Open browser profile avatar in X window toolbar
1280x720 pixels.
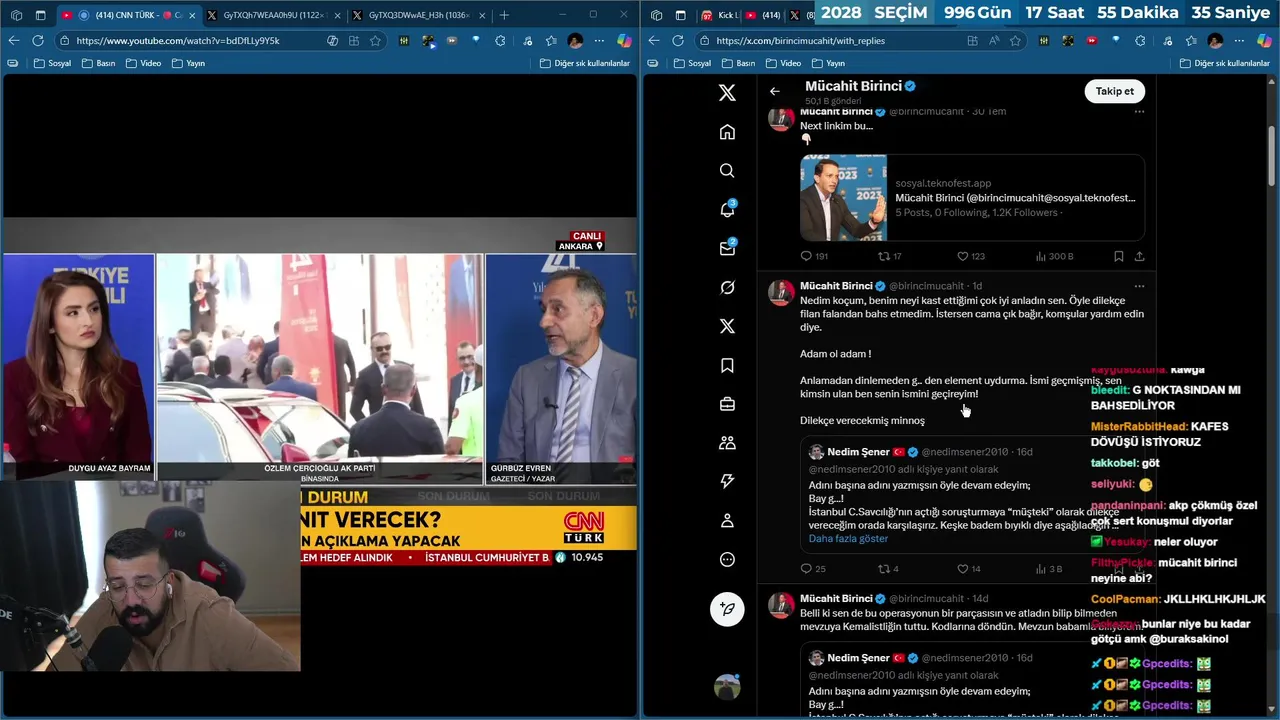click(x=1215, y=41)
